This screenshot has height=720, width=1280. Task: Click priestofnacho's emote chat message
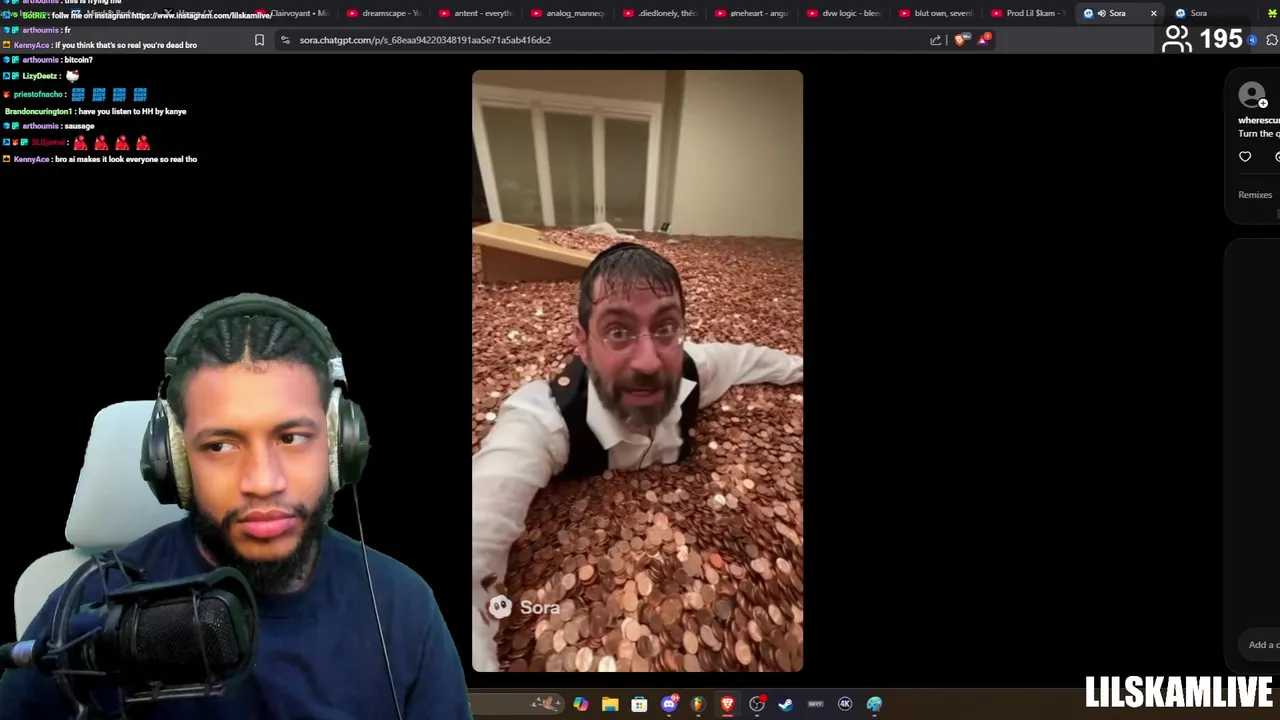point(76,94)
